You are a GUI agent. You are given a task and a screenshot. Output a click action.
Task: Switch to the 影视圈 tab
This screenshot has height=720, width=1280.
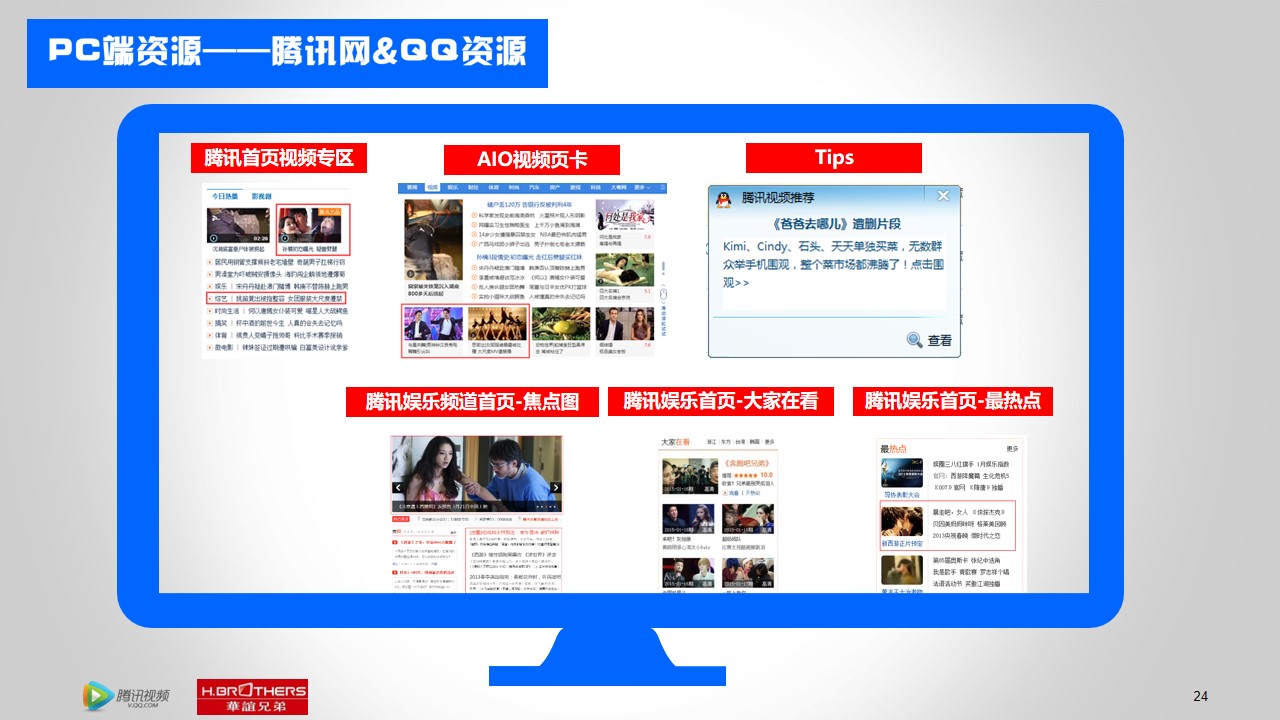261,196
